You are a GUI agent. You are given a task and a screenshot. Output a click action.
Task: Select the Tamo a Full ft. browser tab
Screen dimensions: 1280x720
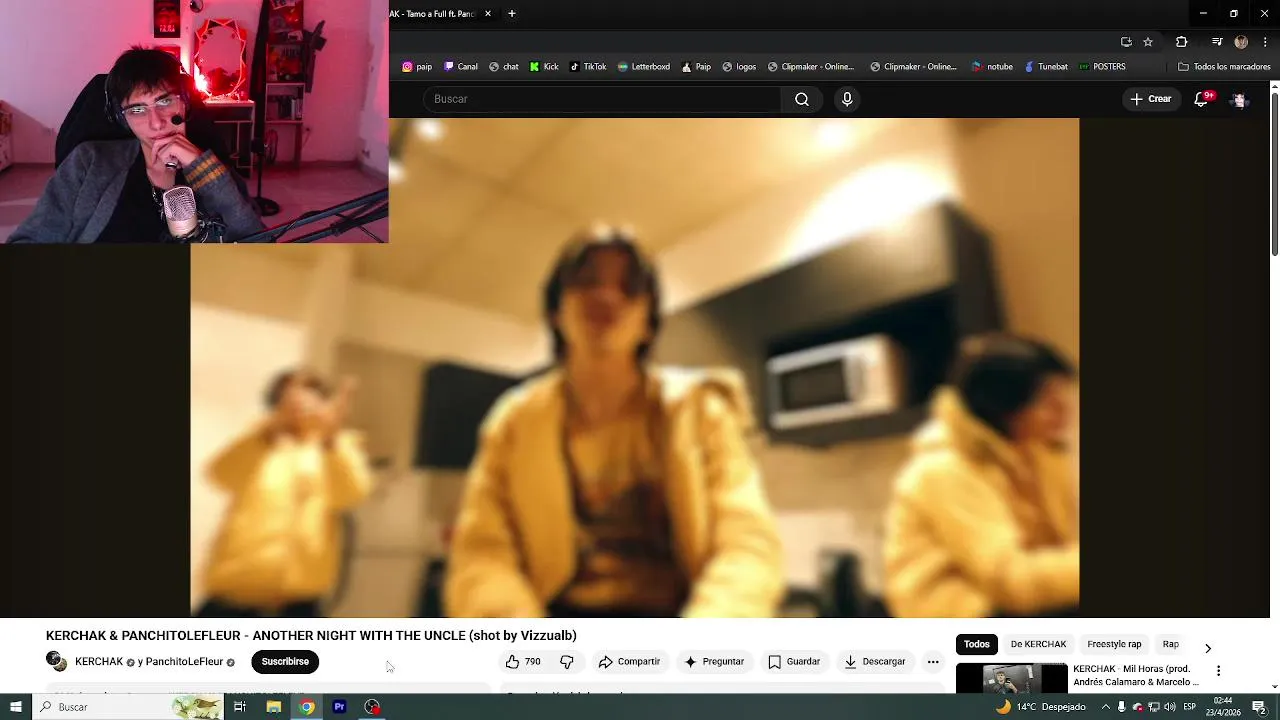coord(432,14)
